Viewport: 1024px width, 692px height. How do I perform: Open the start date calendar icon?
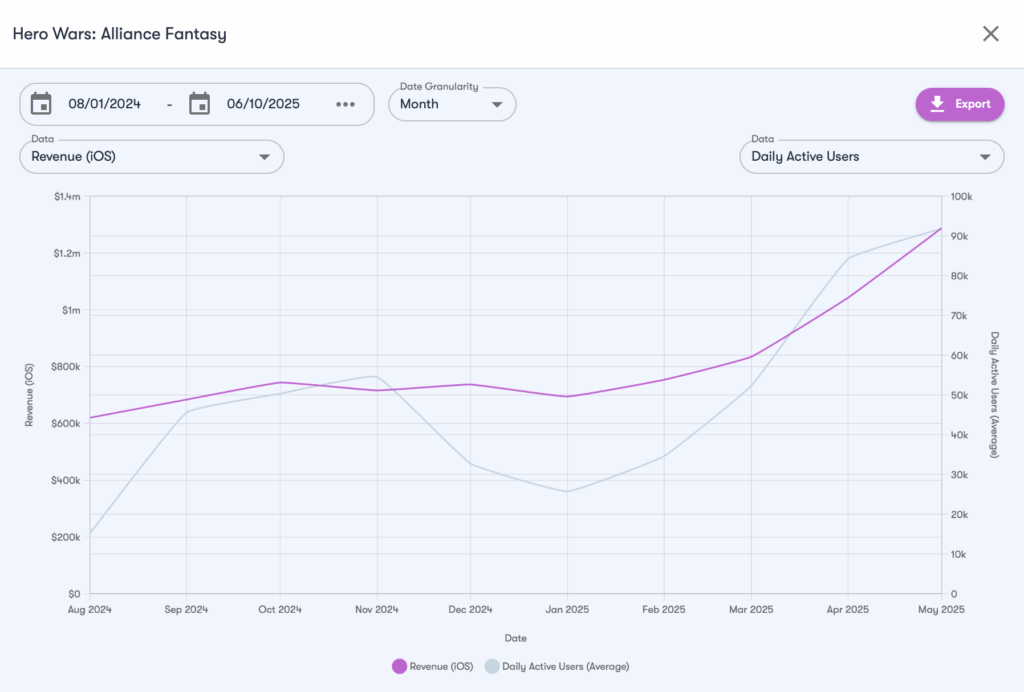(41, 104)
